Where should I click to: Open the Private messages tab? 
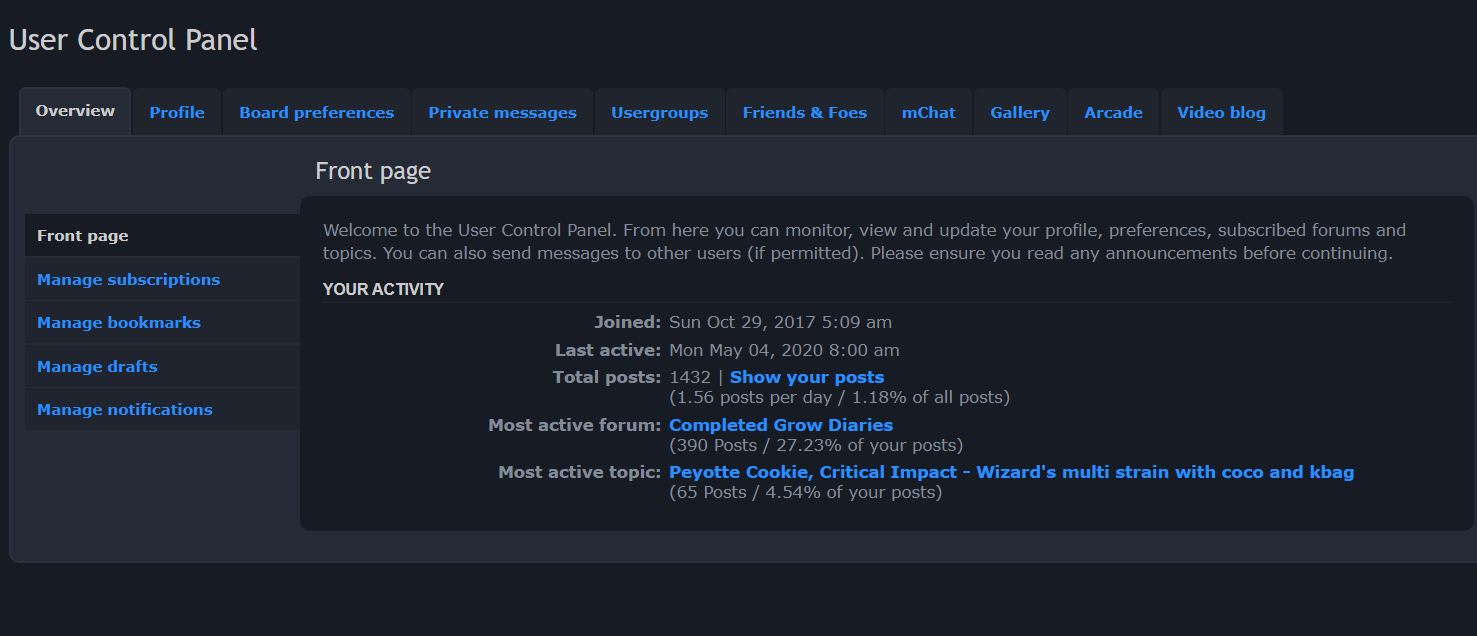tap(502, 113)
